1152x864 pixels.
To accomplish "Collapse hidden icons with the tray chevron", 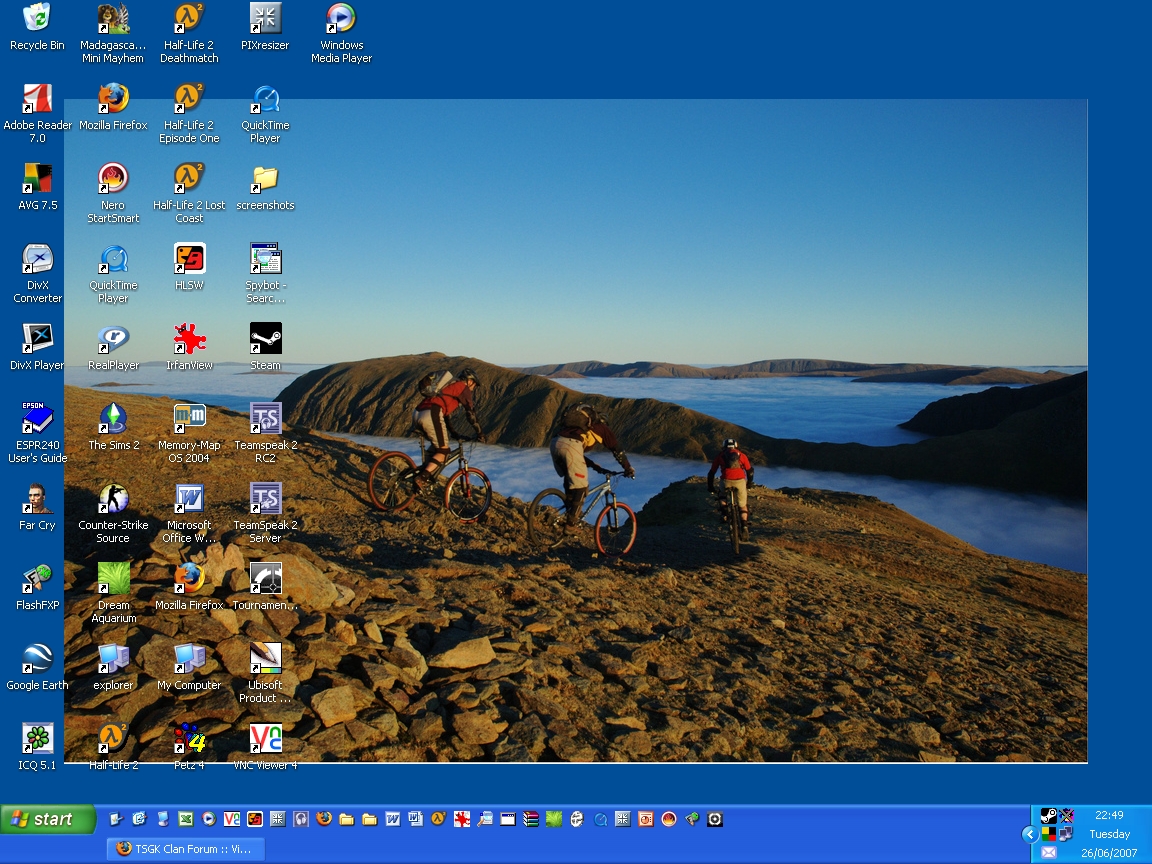I will (1030, 834).
